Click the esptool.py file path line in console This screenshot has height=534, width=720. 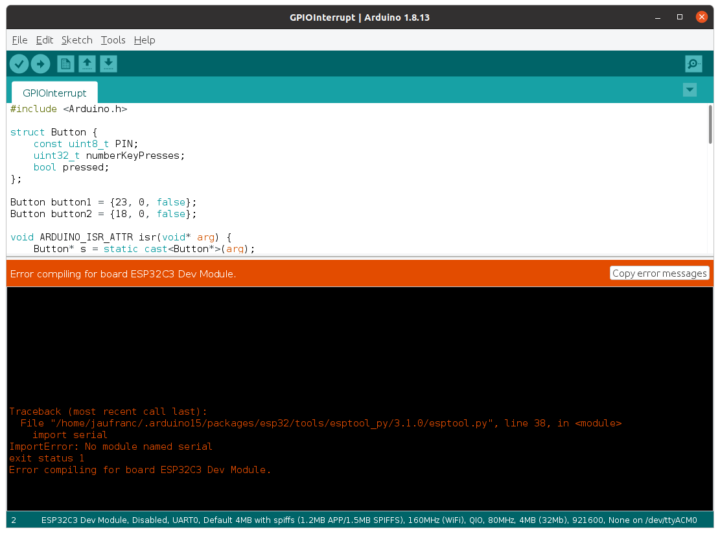point(321,423)
